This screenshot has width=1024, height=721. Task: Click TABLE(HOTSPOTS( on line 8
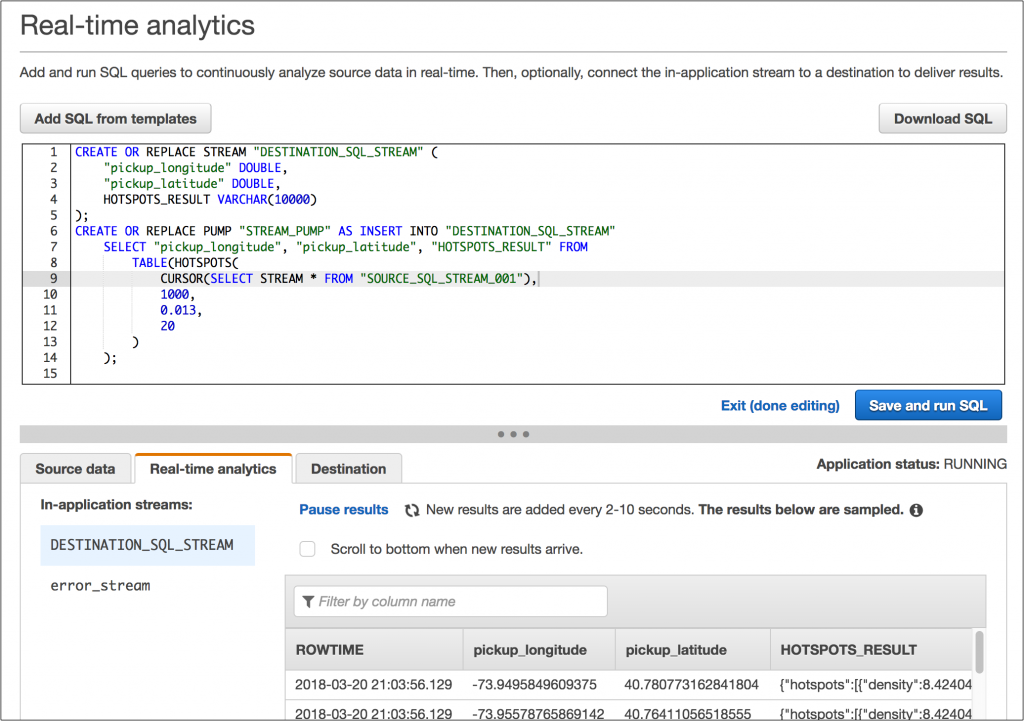[x=185, y=263]
